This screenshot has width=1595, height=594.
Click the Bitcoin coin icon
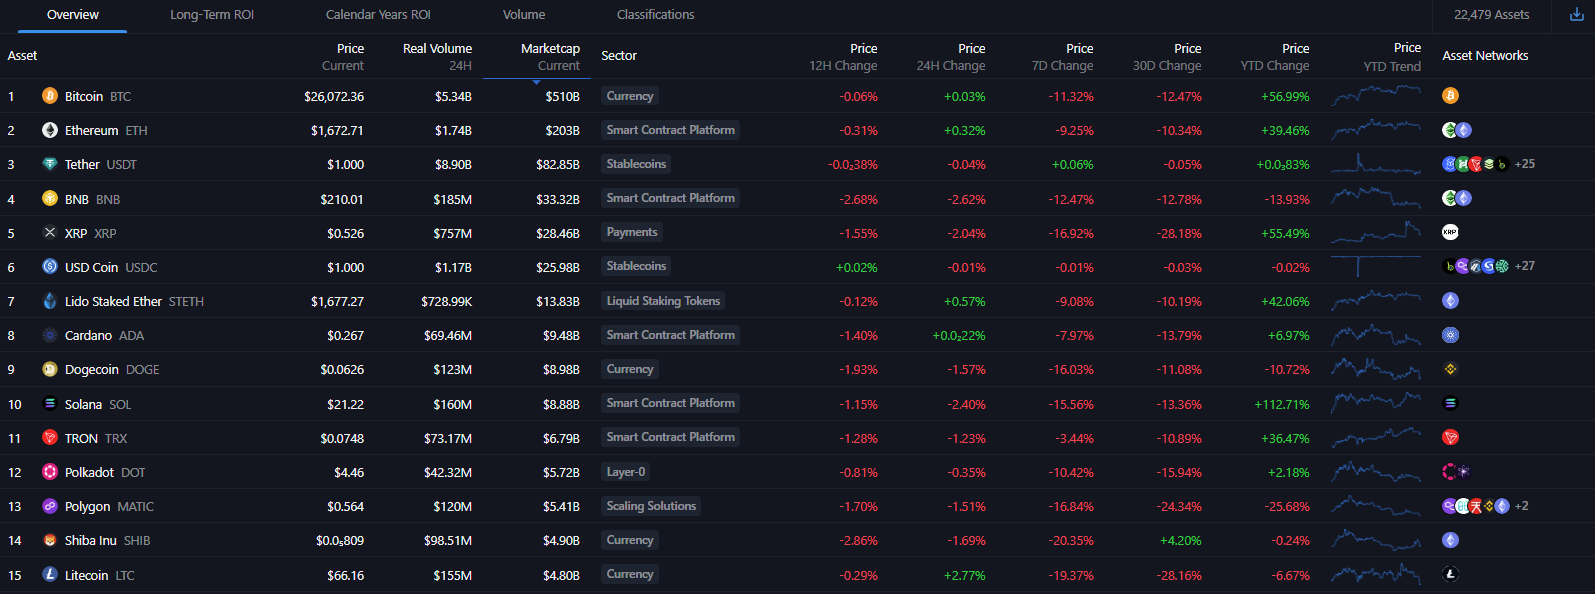point(50,96)
